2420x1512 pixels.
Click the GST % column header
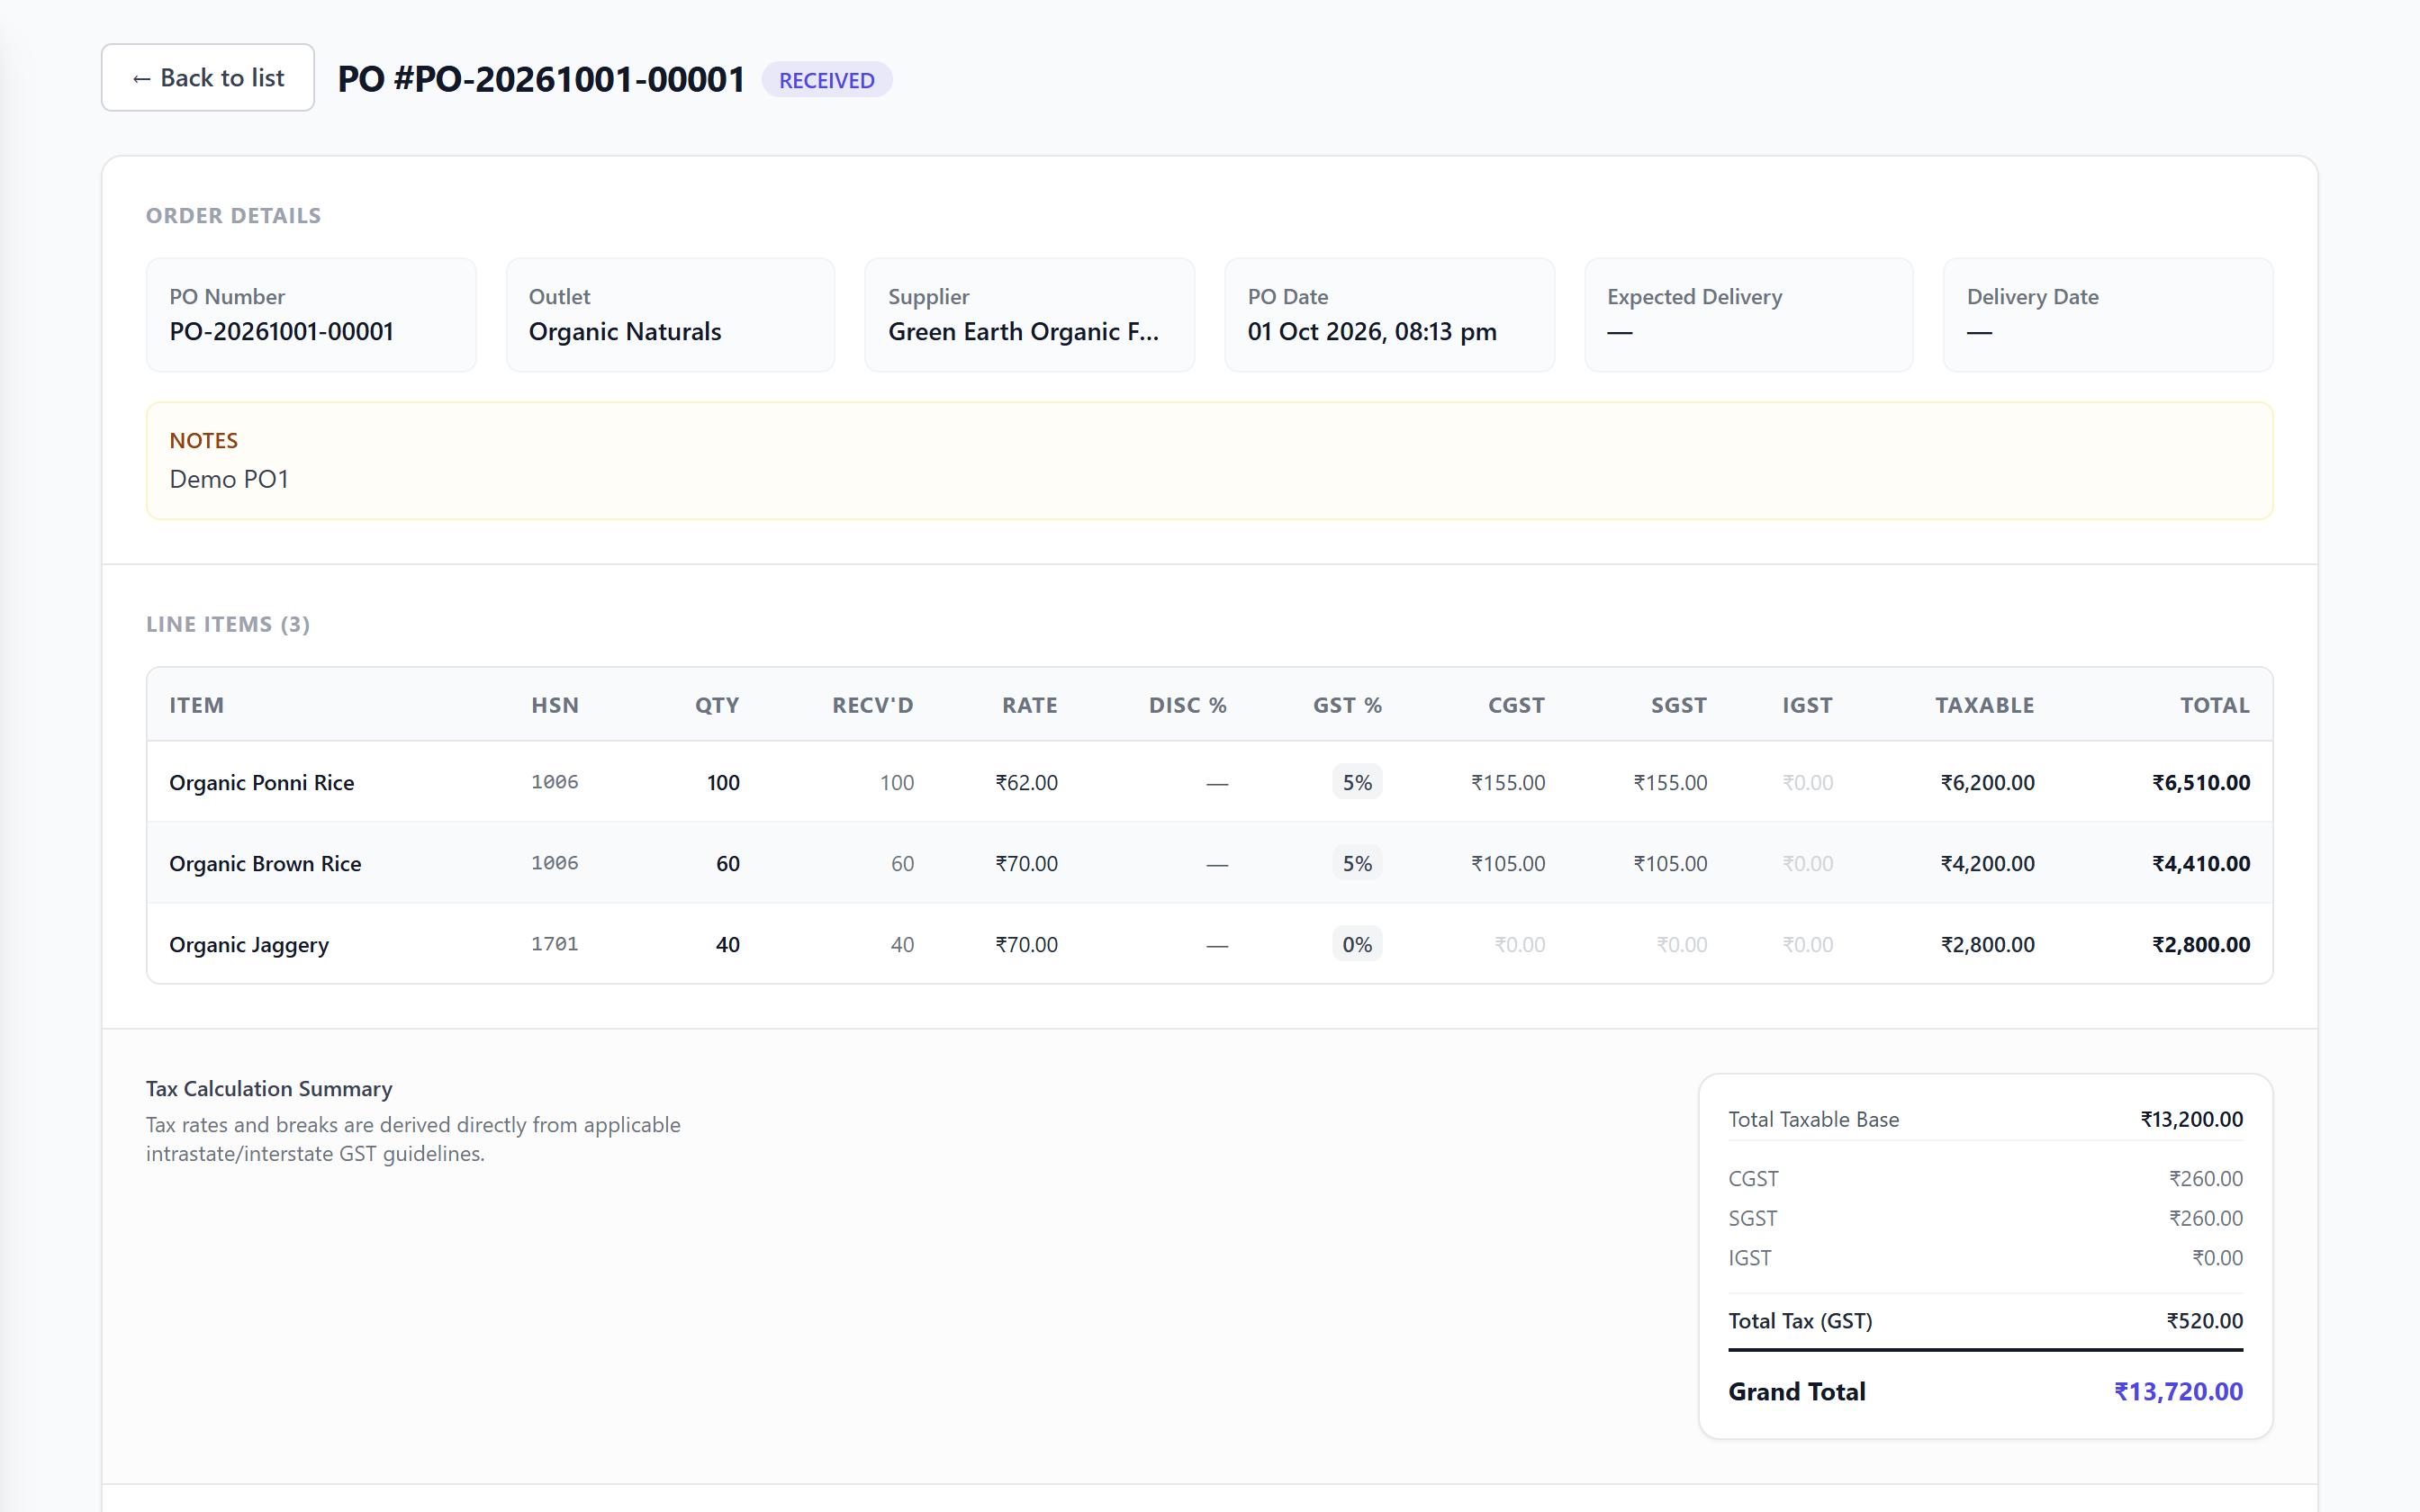(x=1347, y=705)
